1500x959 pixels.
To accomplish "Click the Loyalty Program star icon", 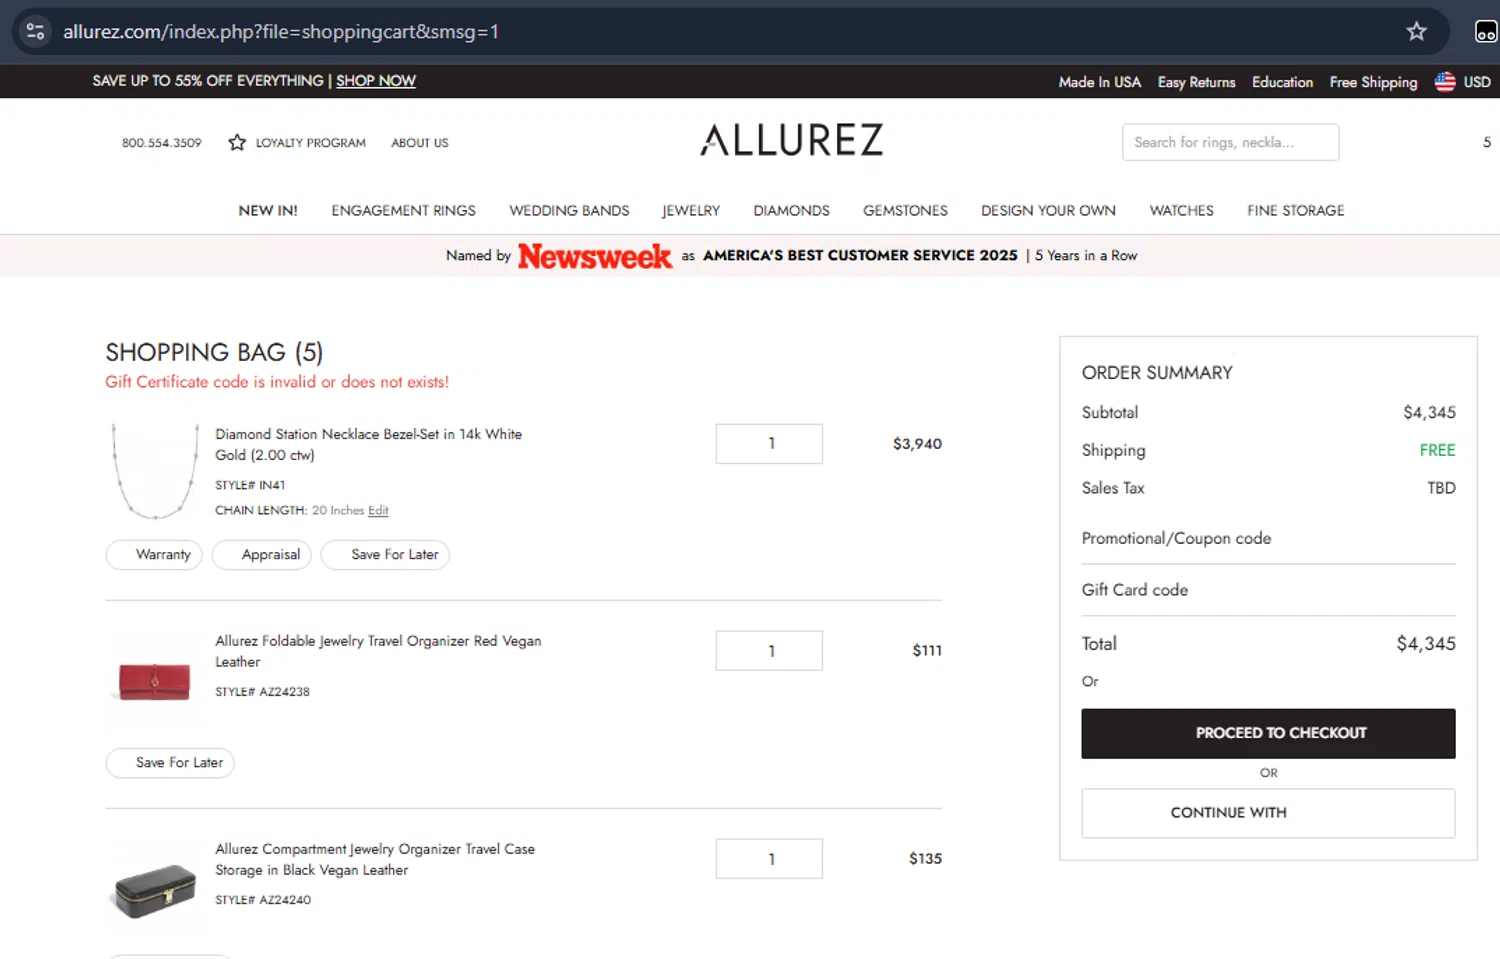I will coord(237,142).
